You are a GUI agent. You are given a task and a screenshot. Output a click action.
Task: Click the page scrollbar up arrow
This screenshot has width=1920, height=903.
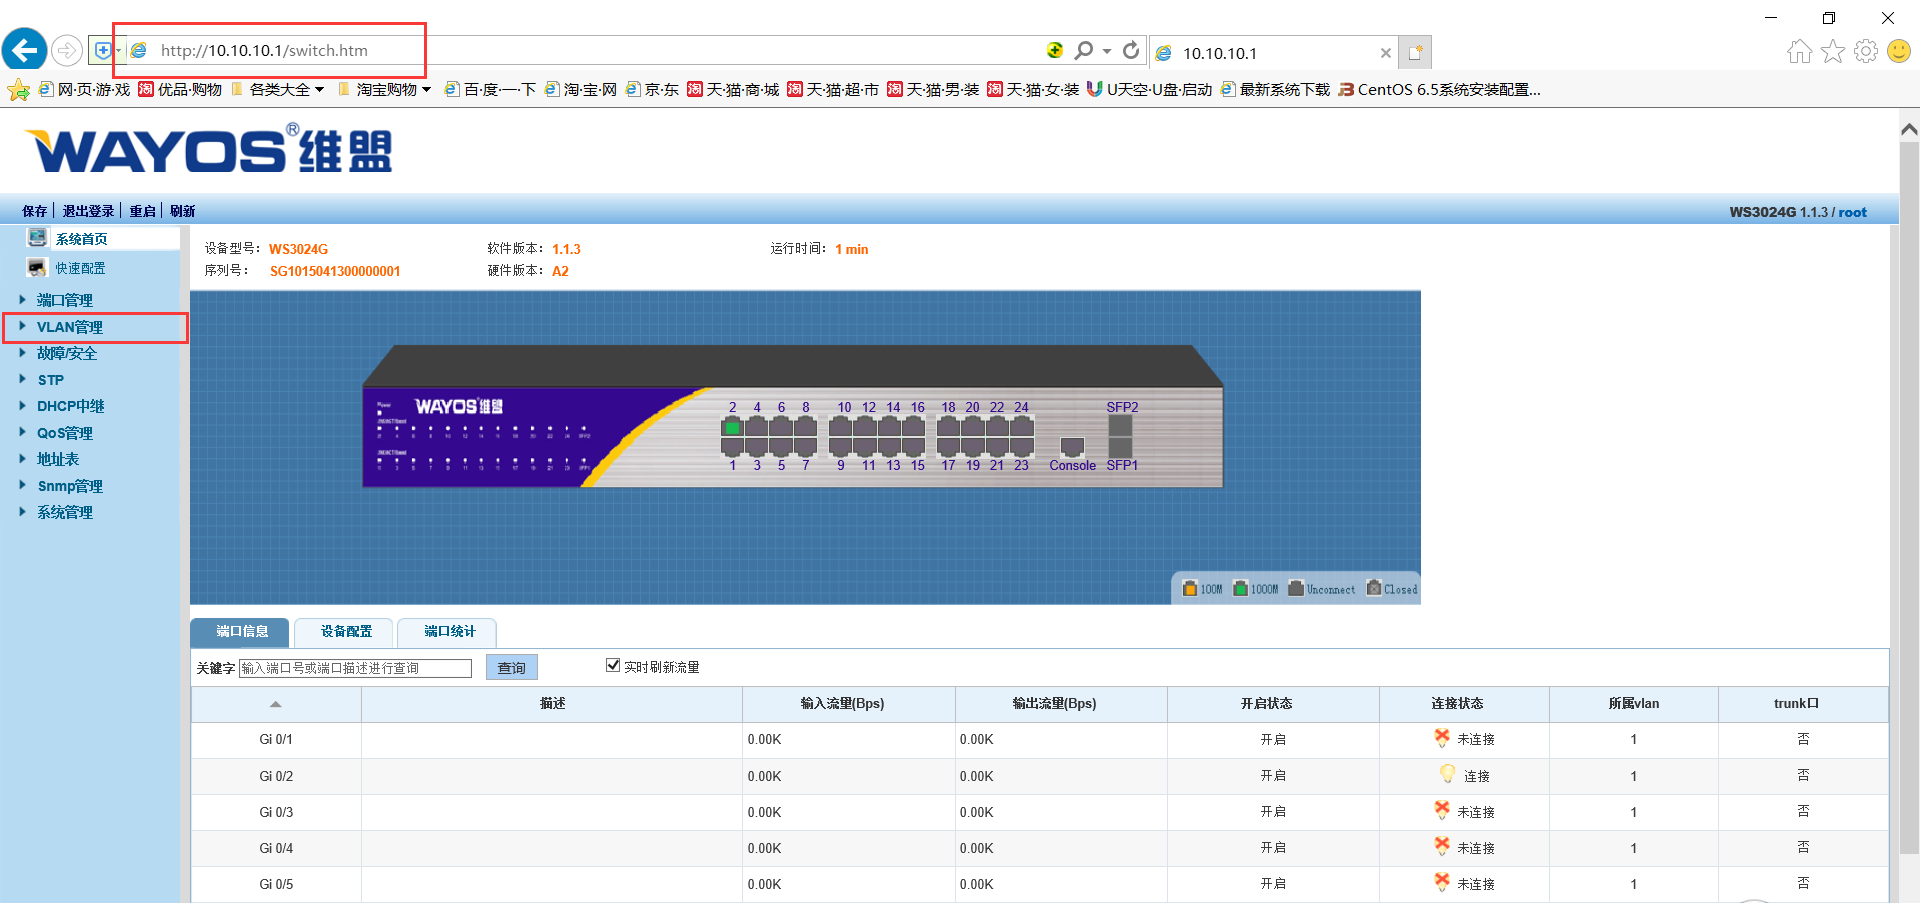click(1909, 130)
